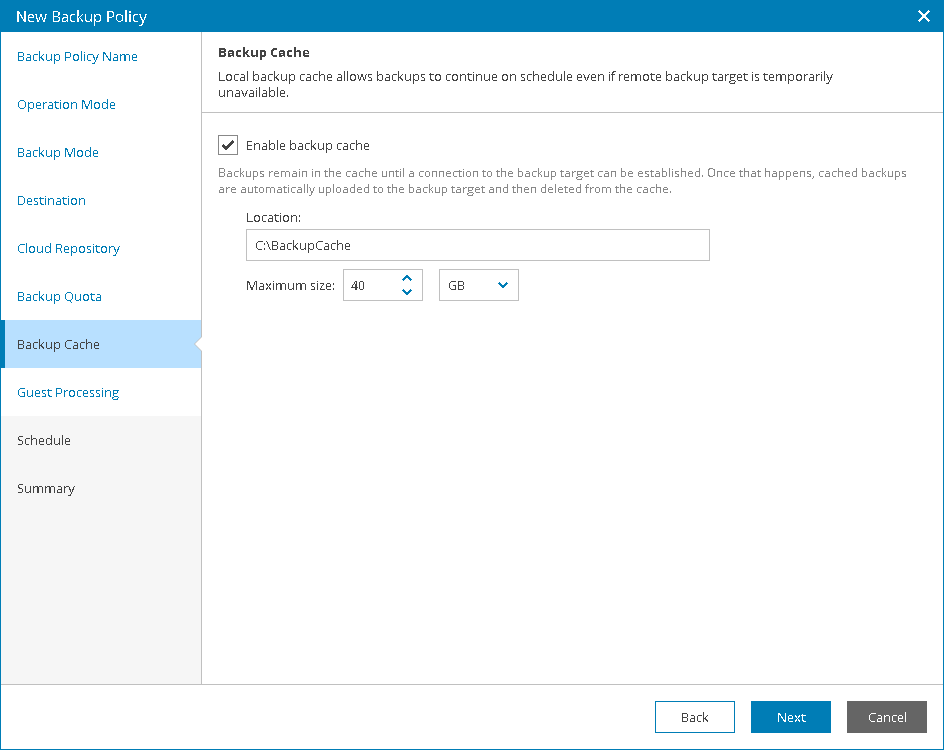Click the Maximum size number field
The image size is (944, 750).
click(368, 286)
